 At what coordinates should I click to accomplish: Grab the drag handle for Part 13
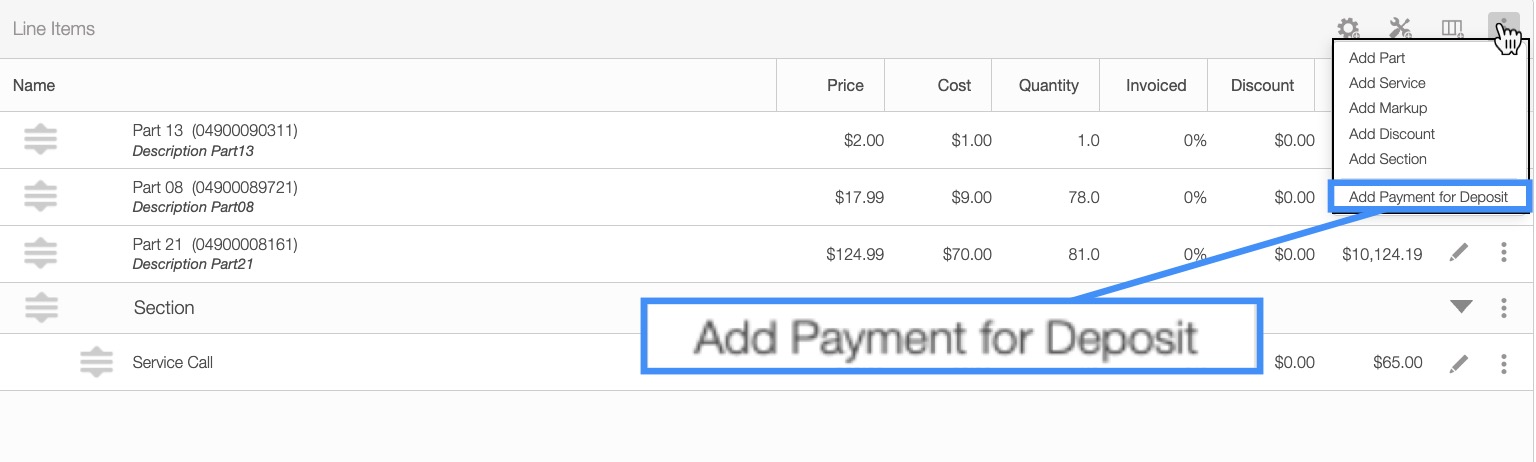tap(40, 140)
